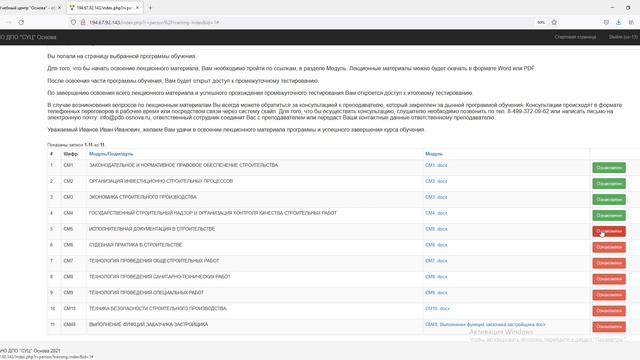Click the 'Выйти' logout link in the navbar
640x360 pixels.
(623, 37)
